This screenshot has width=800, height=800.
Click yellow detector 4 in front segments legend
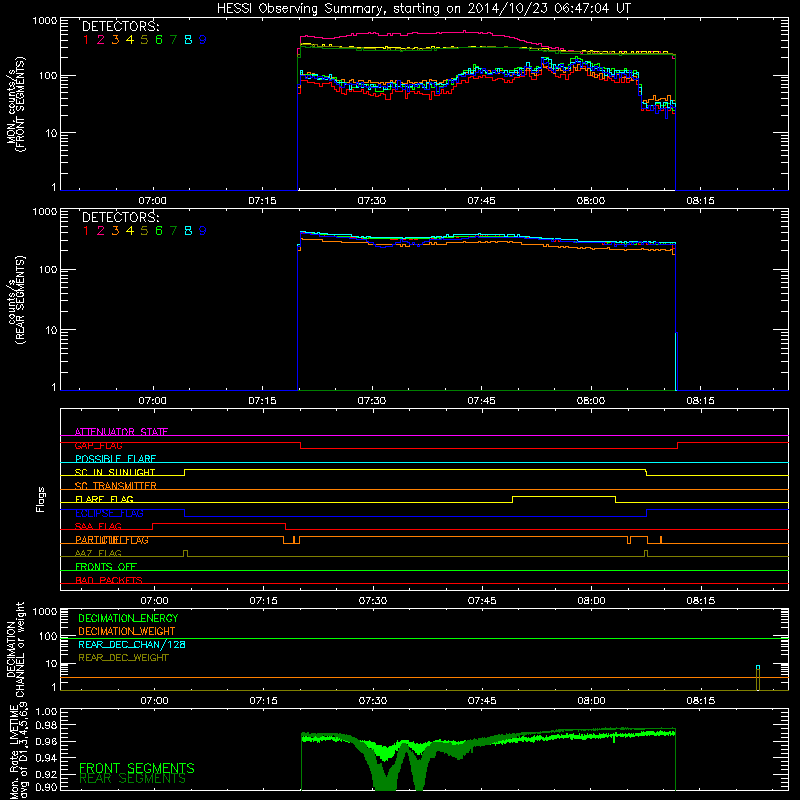(130, 40)
